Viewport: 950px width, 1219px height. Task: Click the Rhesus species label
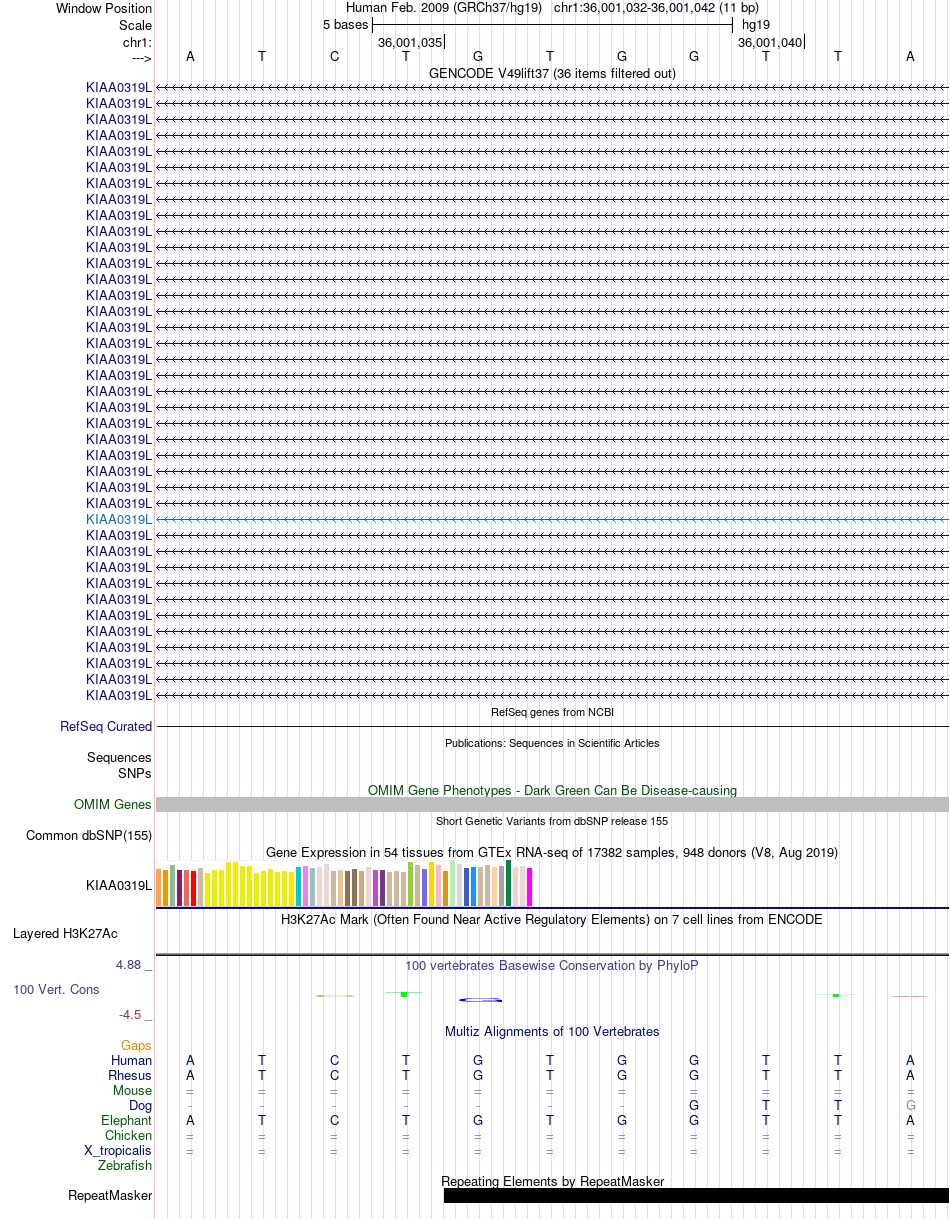tap(130, 1075)
